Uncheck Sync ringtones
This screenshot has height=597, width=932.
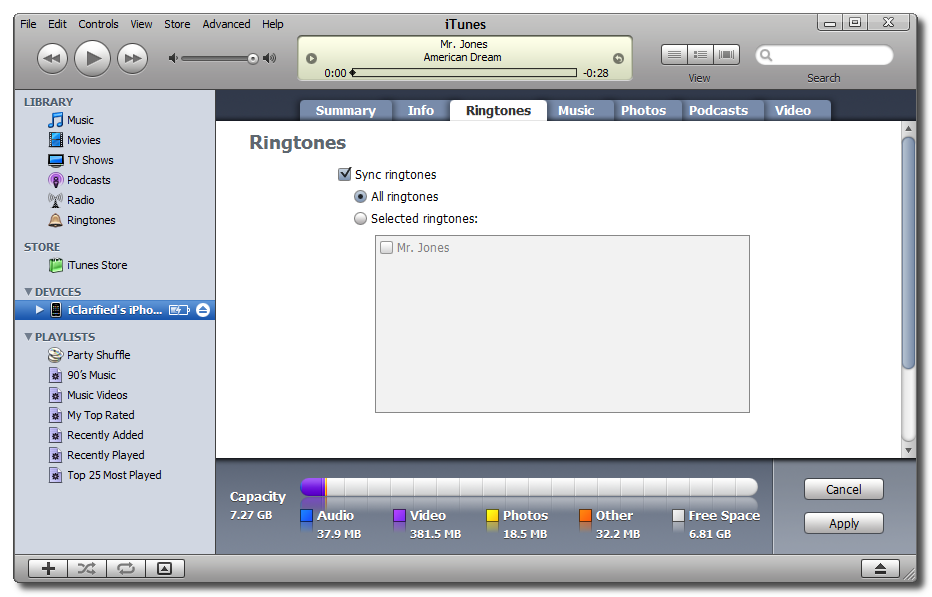(x=344, y=174)
